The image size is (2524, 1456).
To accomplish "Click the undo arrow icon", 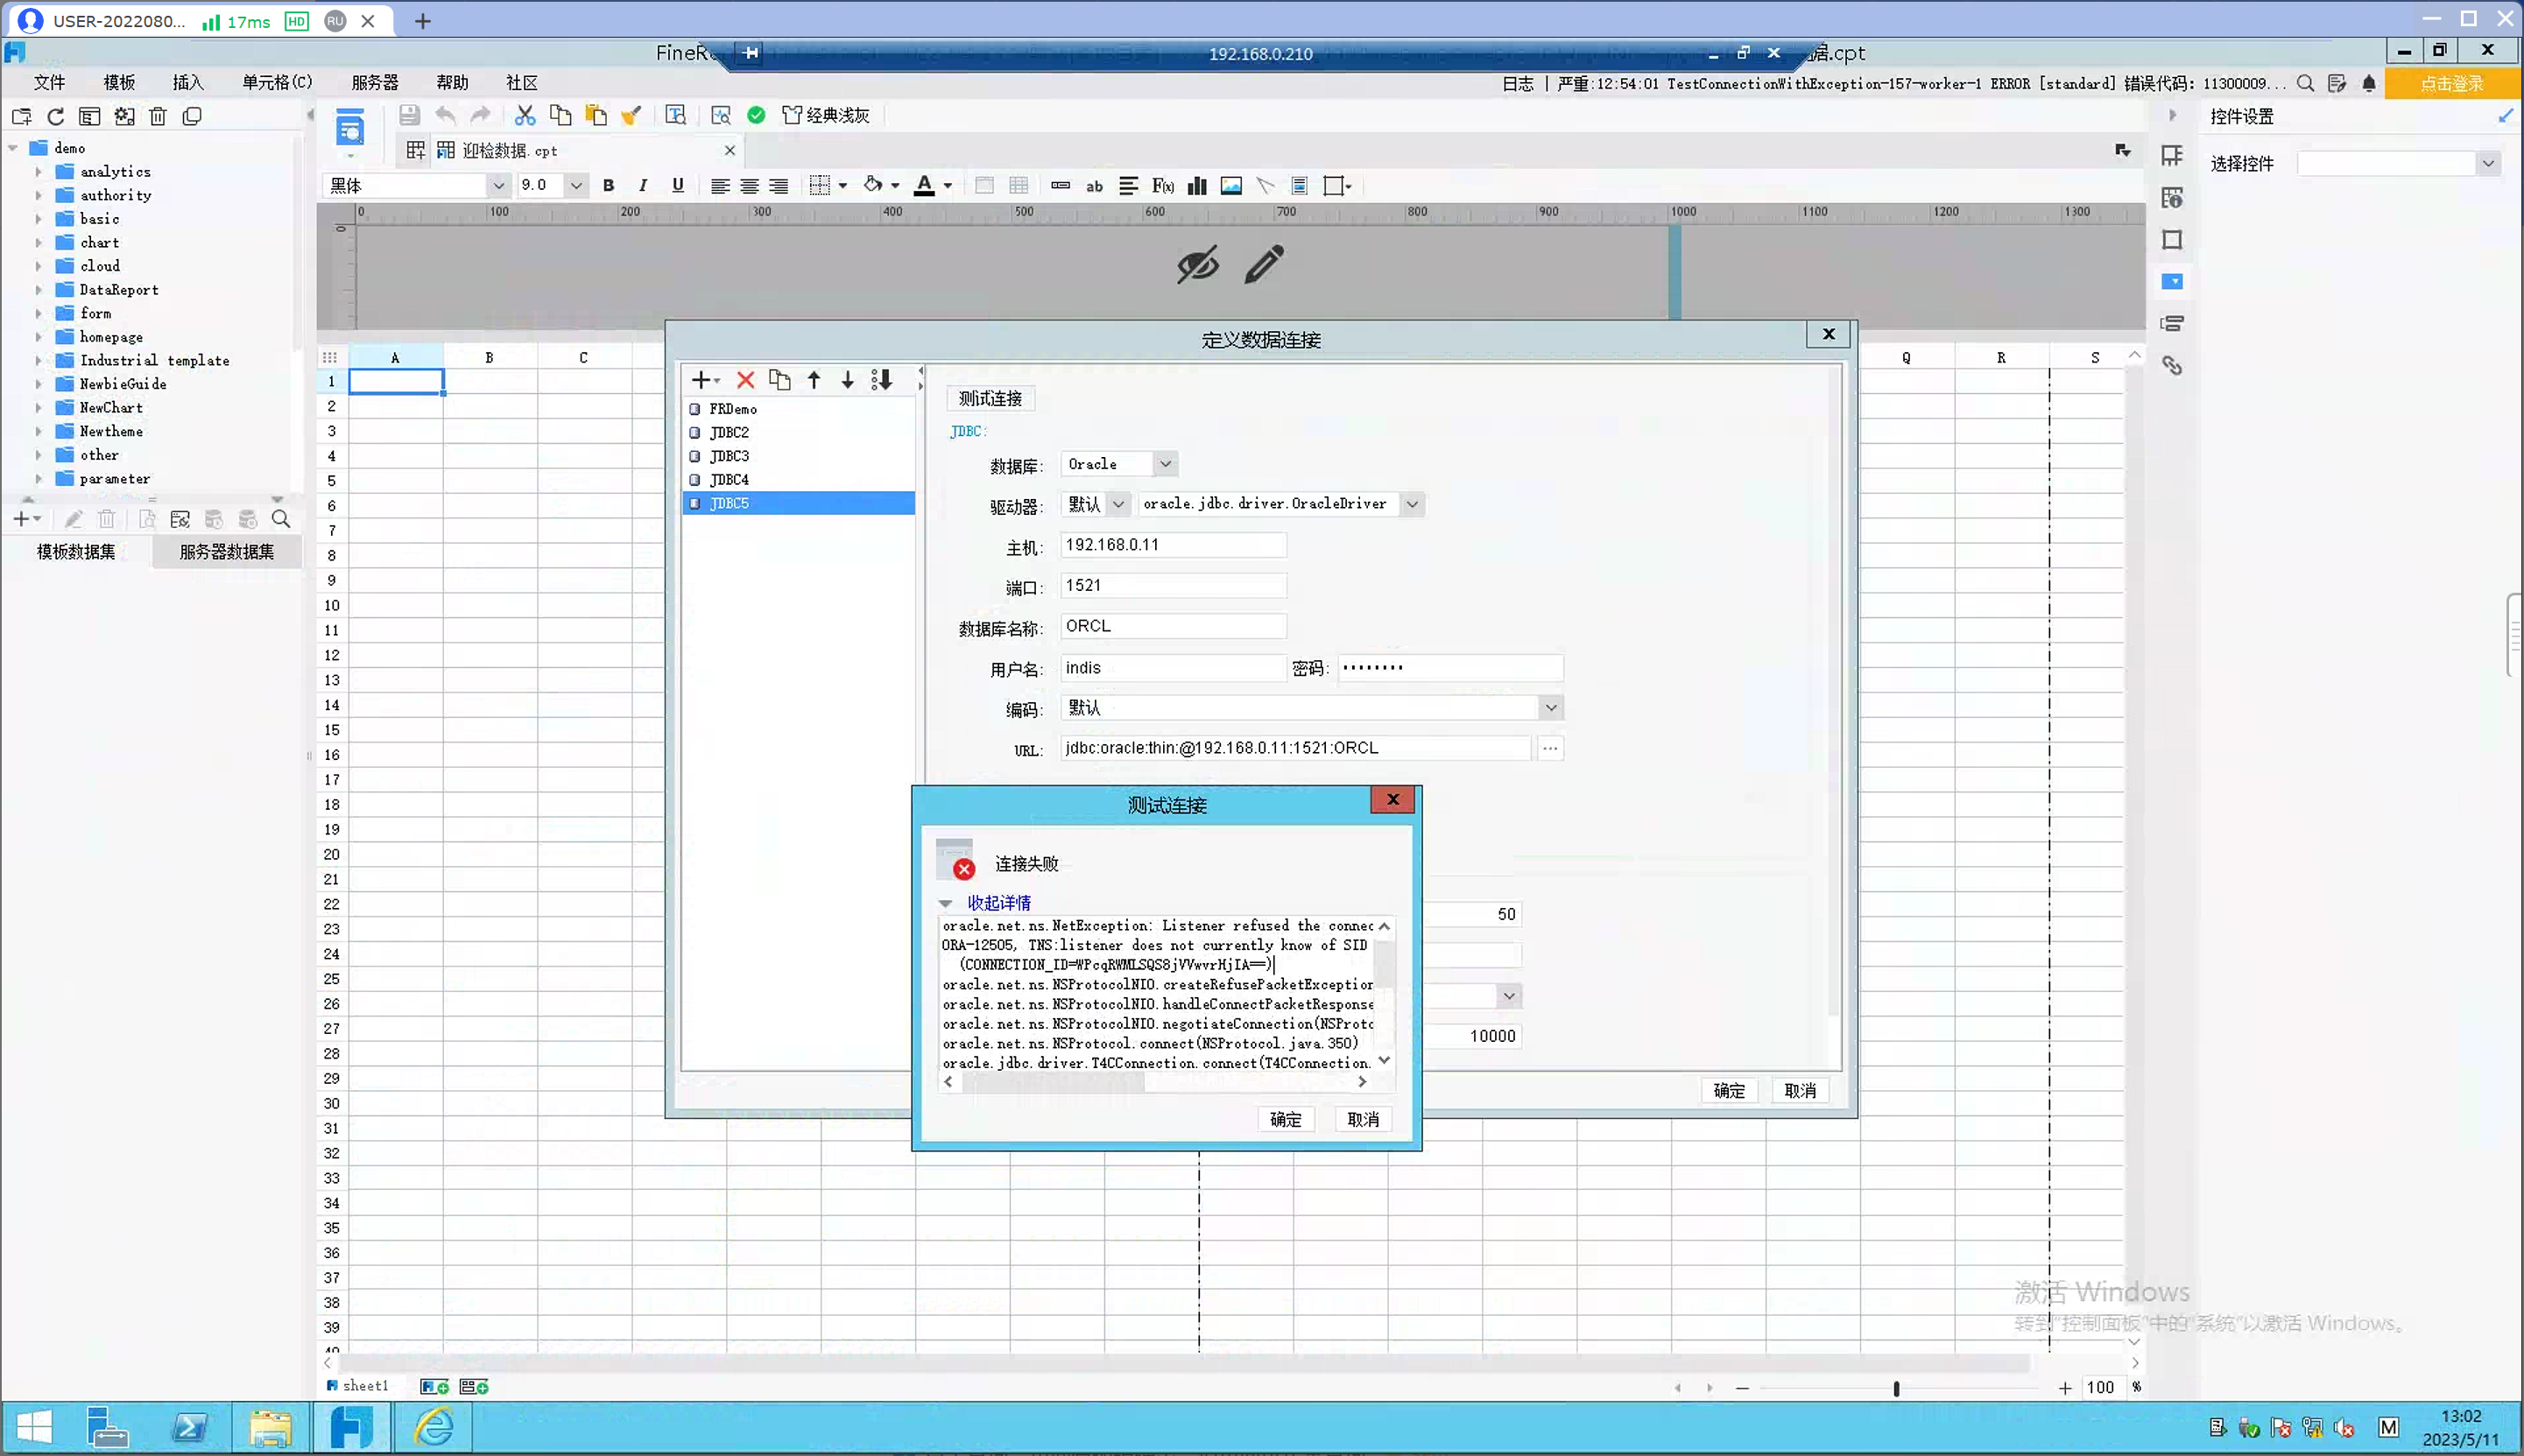I will click(x=445, y=115).
